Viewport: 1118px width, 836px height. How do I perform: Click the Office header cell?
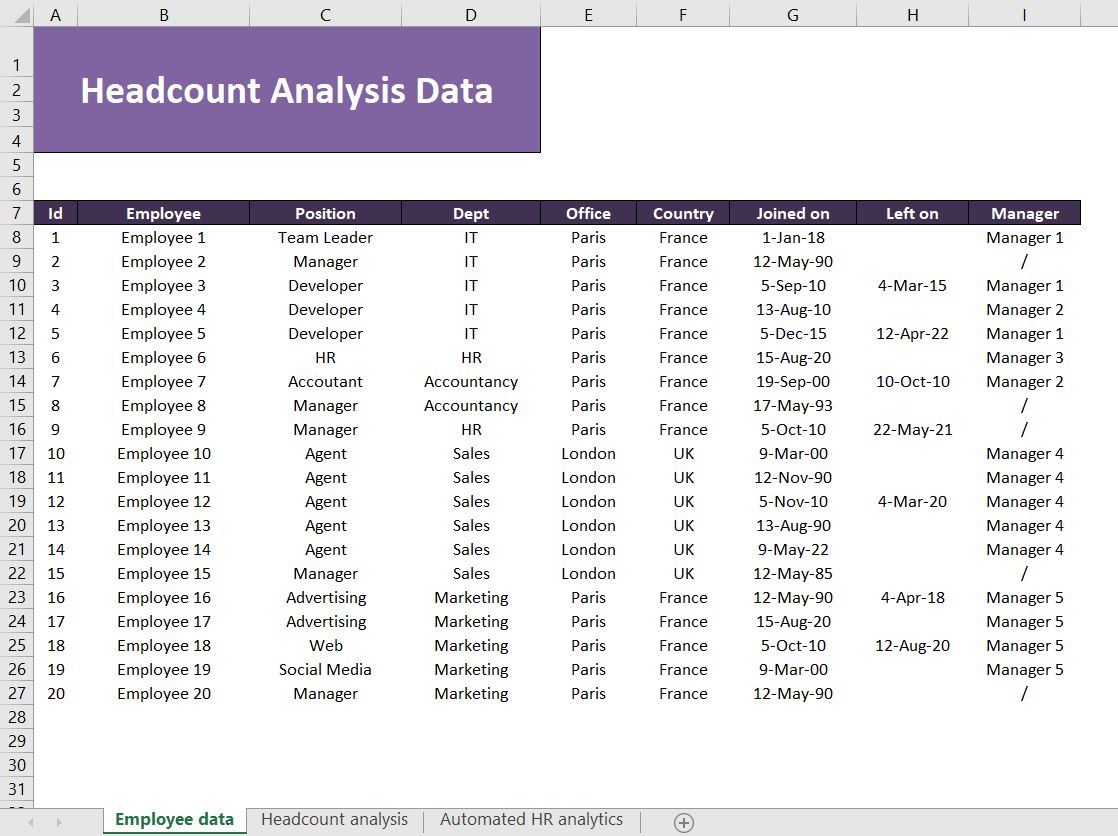(588, 213)
